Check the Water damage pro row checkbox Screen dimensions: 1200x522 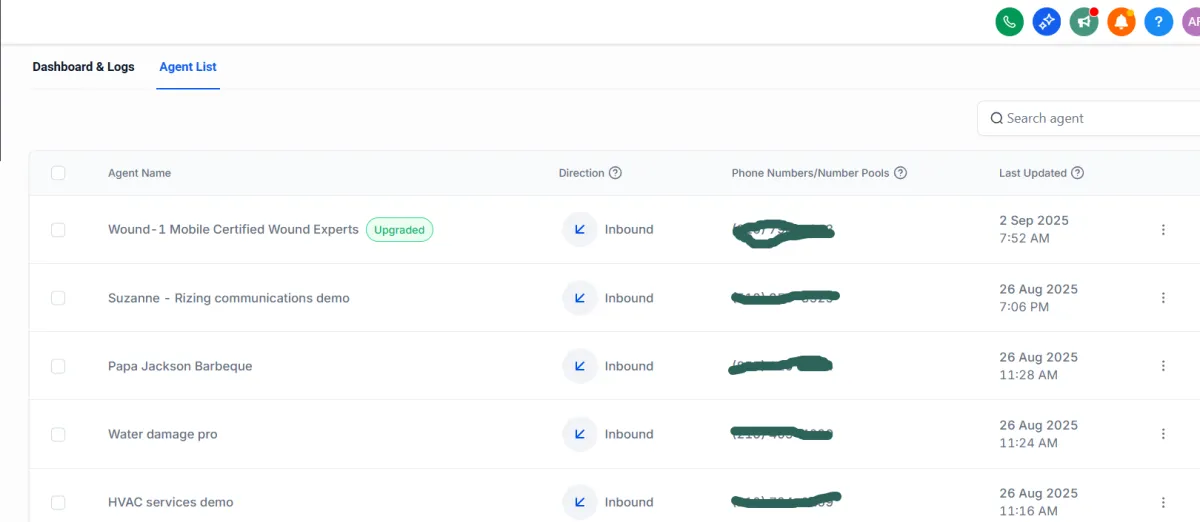coord(58,434)
